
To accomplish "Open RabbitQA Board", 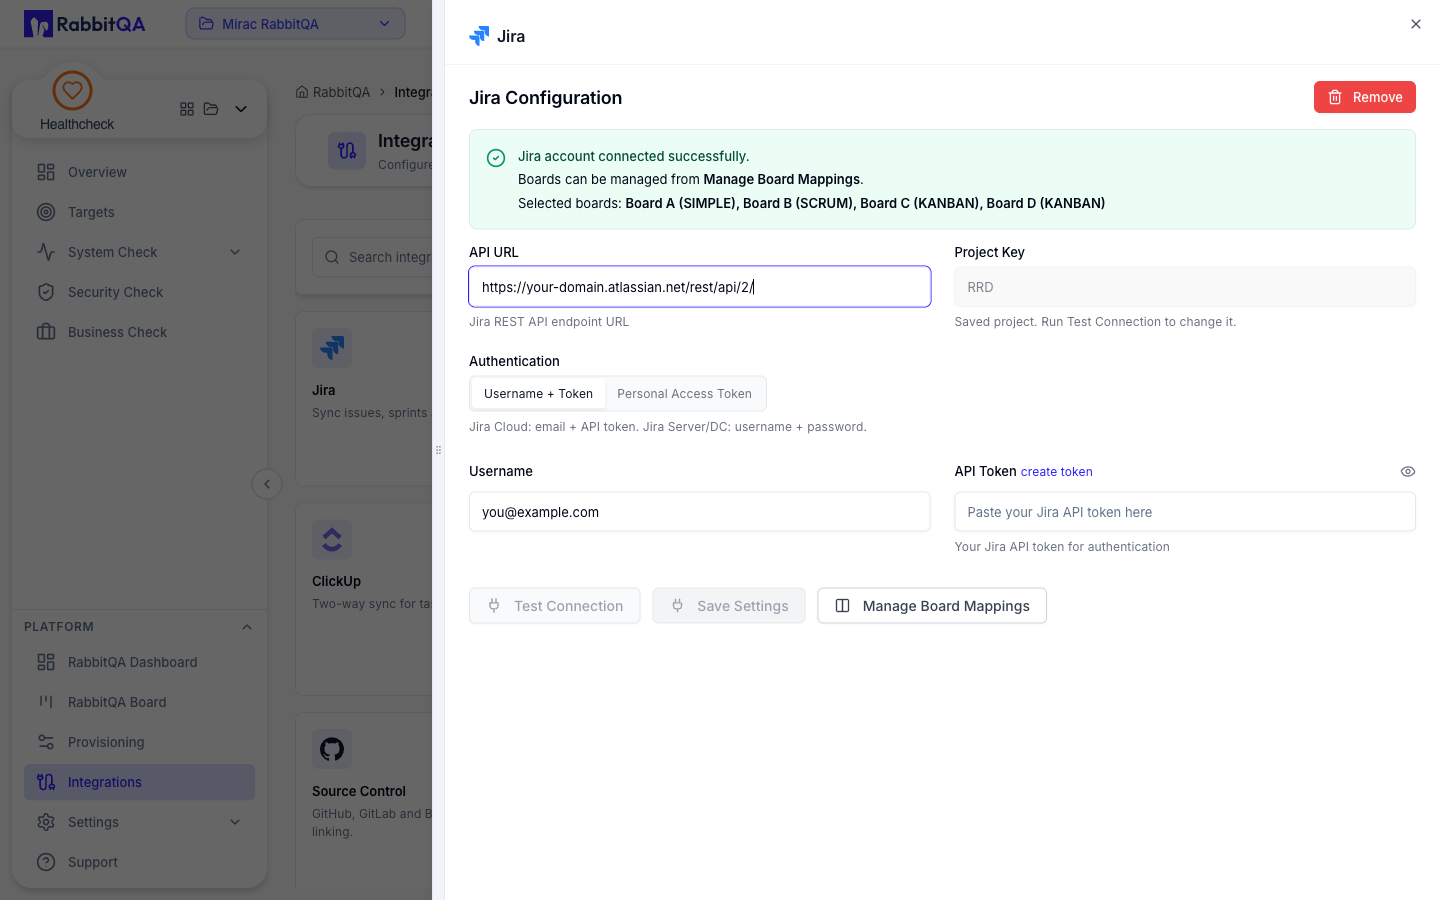I will click(x=139, y=702).
